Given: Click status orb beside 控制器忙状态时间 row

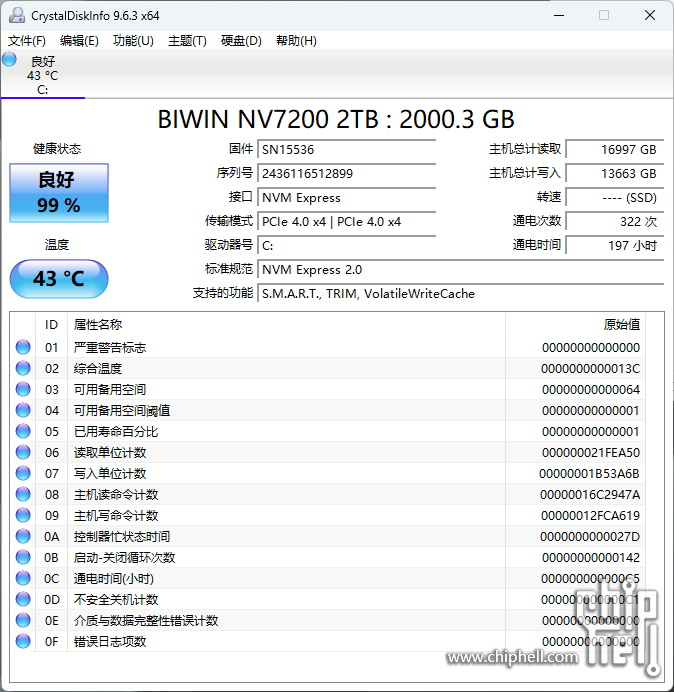Looking at the screenshot, I should pos(23,536).
